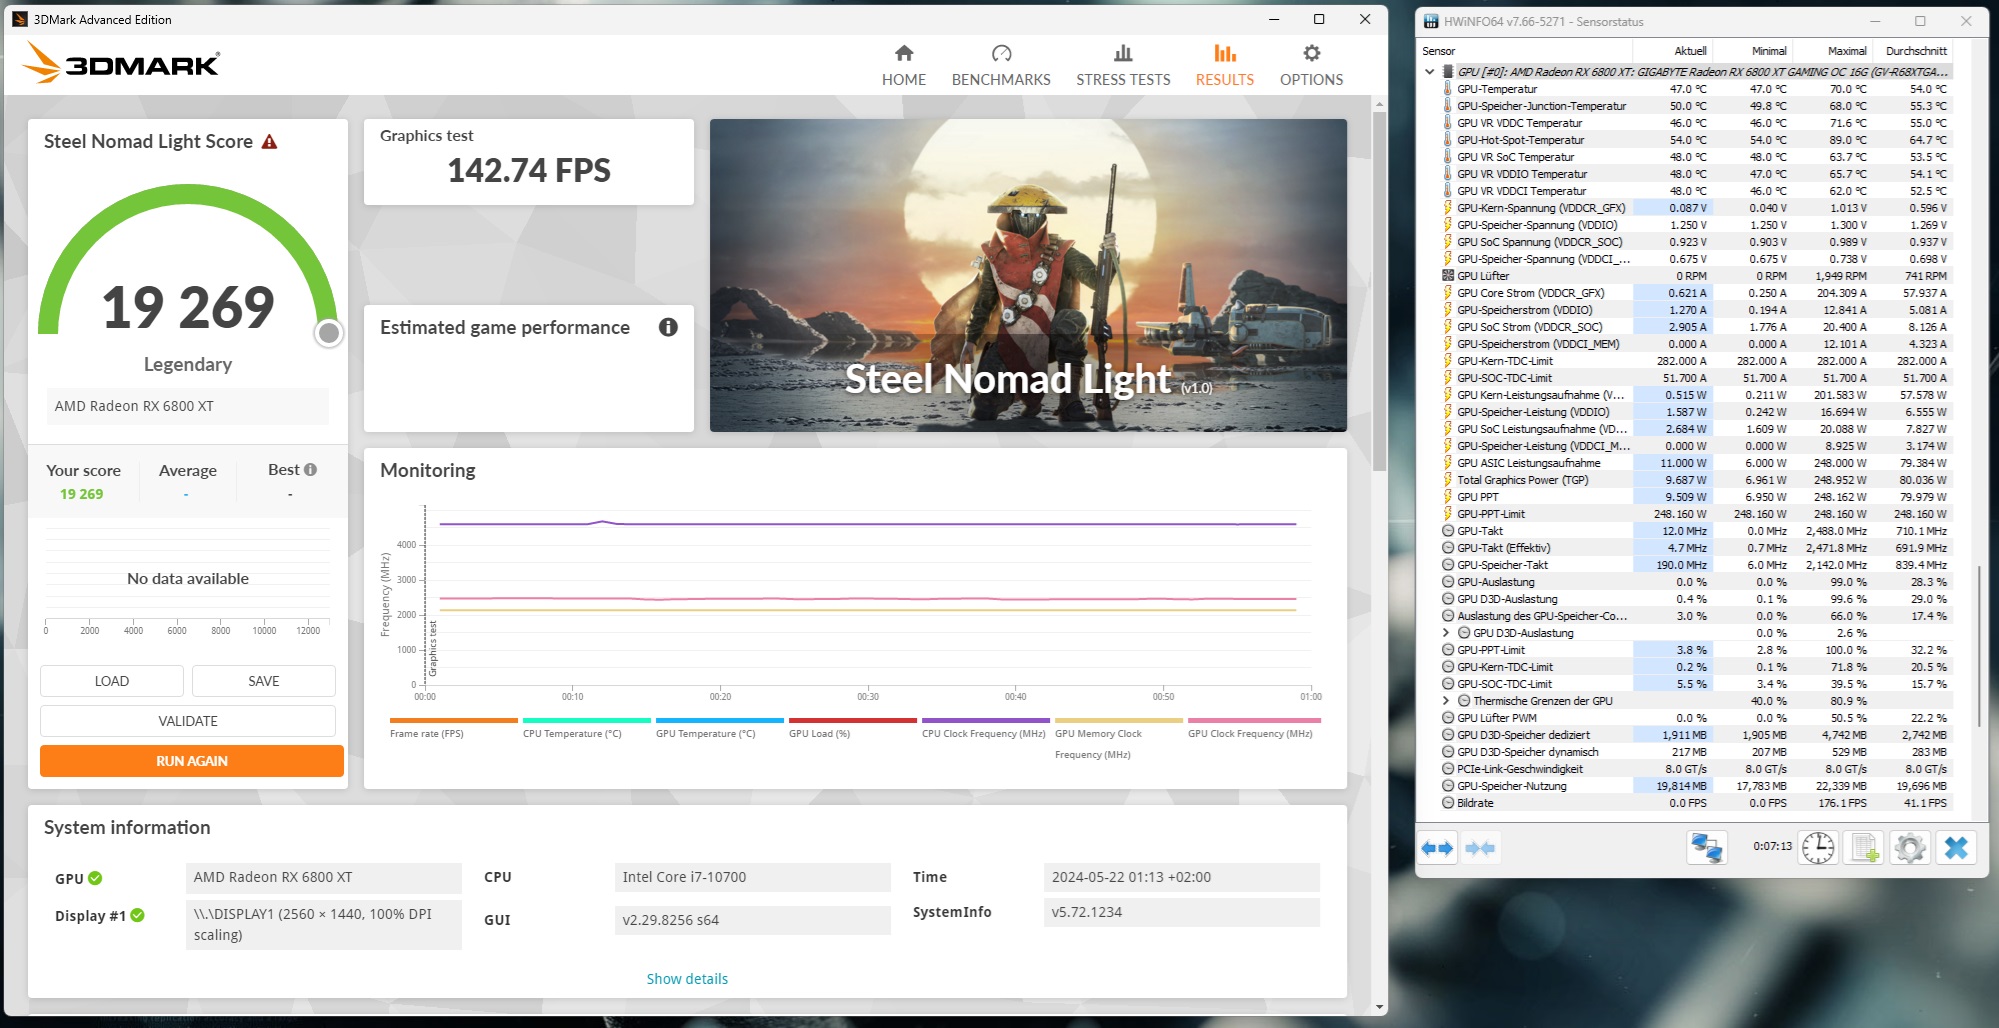Expand the GPU D3D-Auslastung subgroup
This screenshot has width=1999, height=1028.
1446,633
